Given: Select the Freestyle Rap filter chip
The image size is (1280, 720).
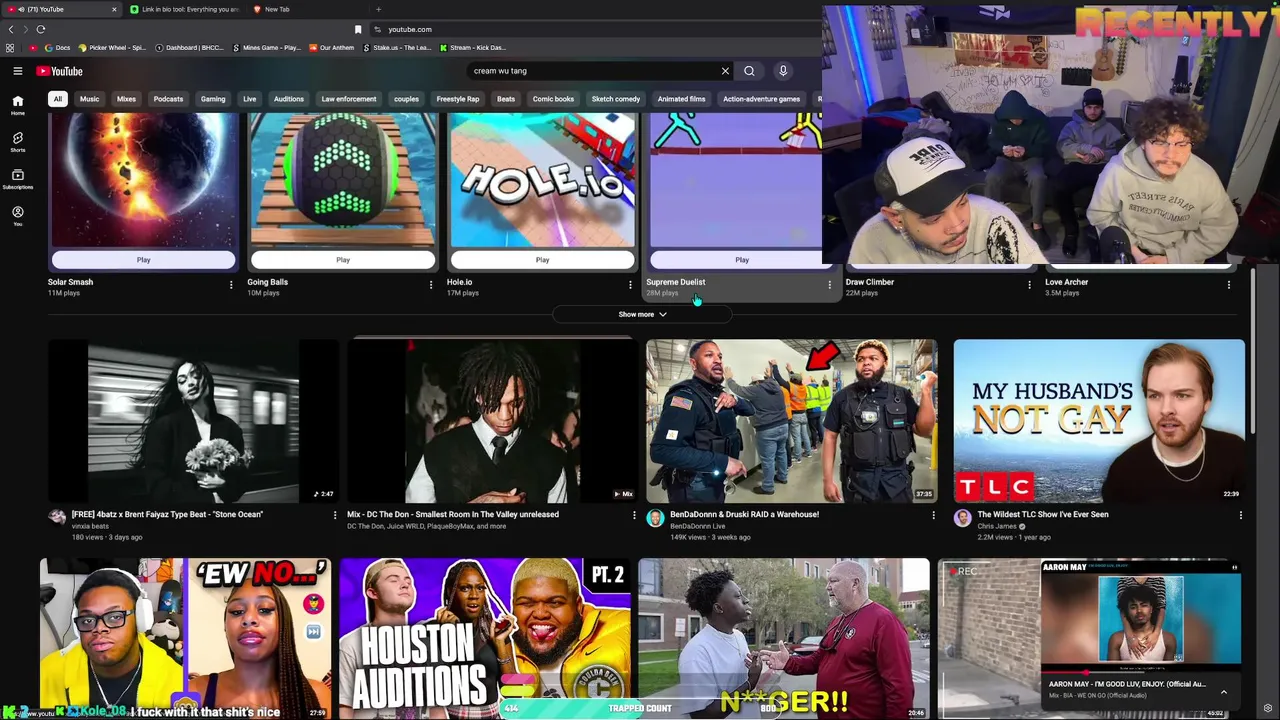Looking at the screenshot, I should tap(458, 99).
